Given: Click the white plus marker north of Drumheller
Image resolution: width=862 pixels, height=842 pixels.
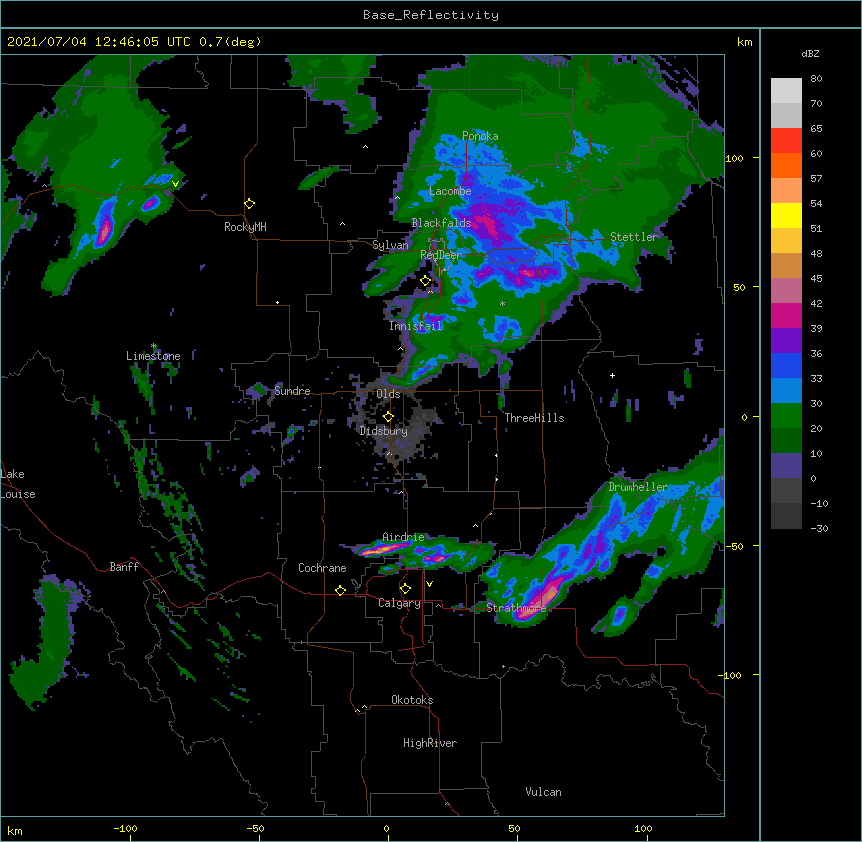Looking at the screenshot, I should 612,375.
